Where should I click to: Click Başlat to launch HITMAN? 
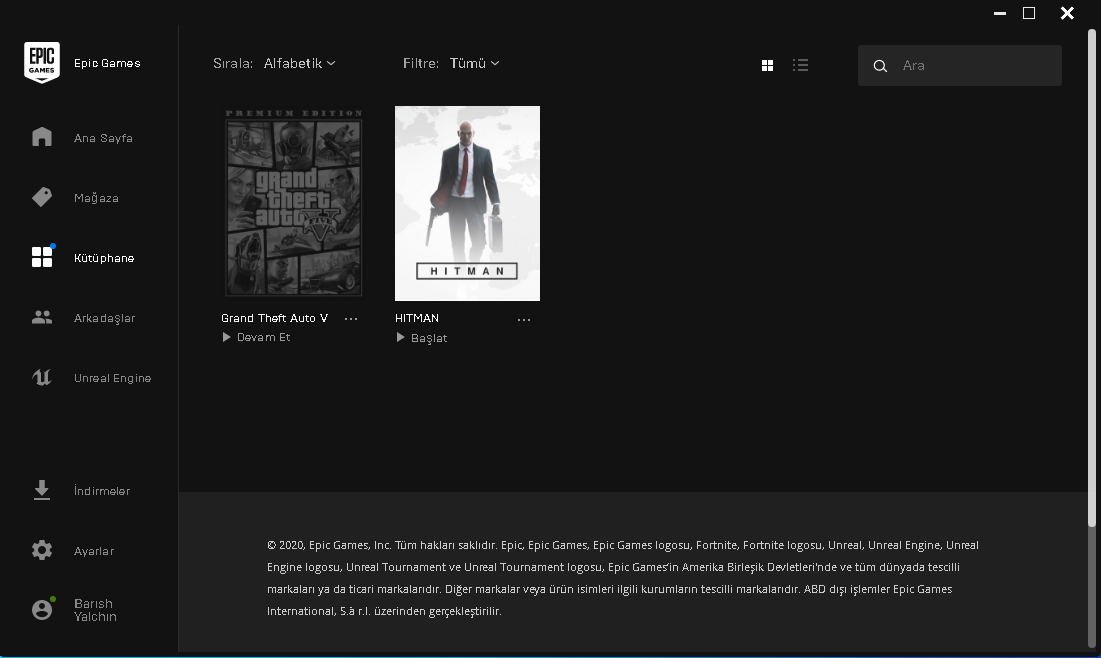[429, 338]
